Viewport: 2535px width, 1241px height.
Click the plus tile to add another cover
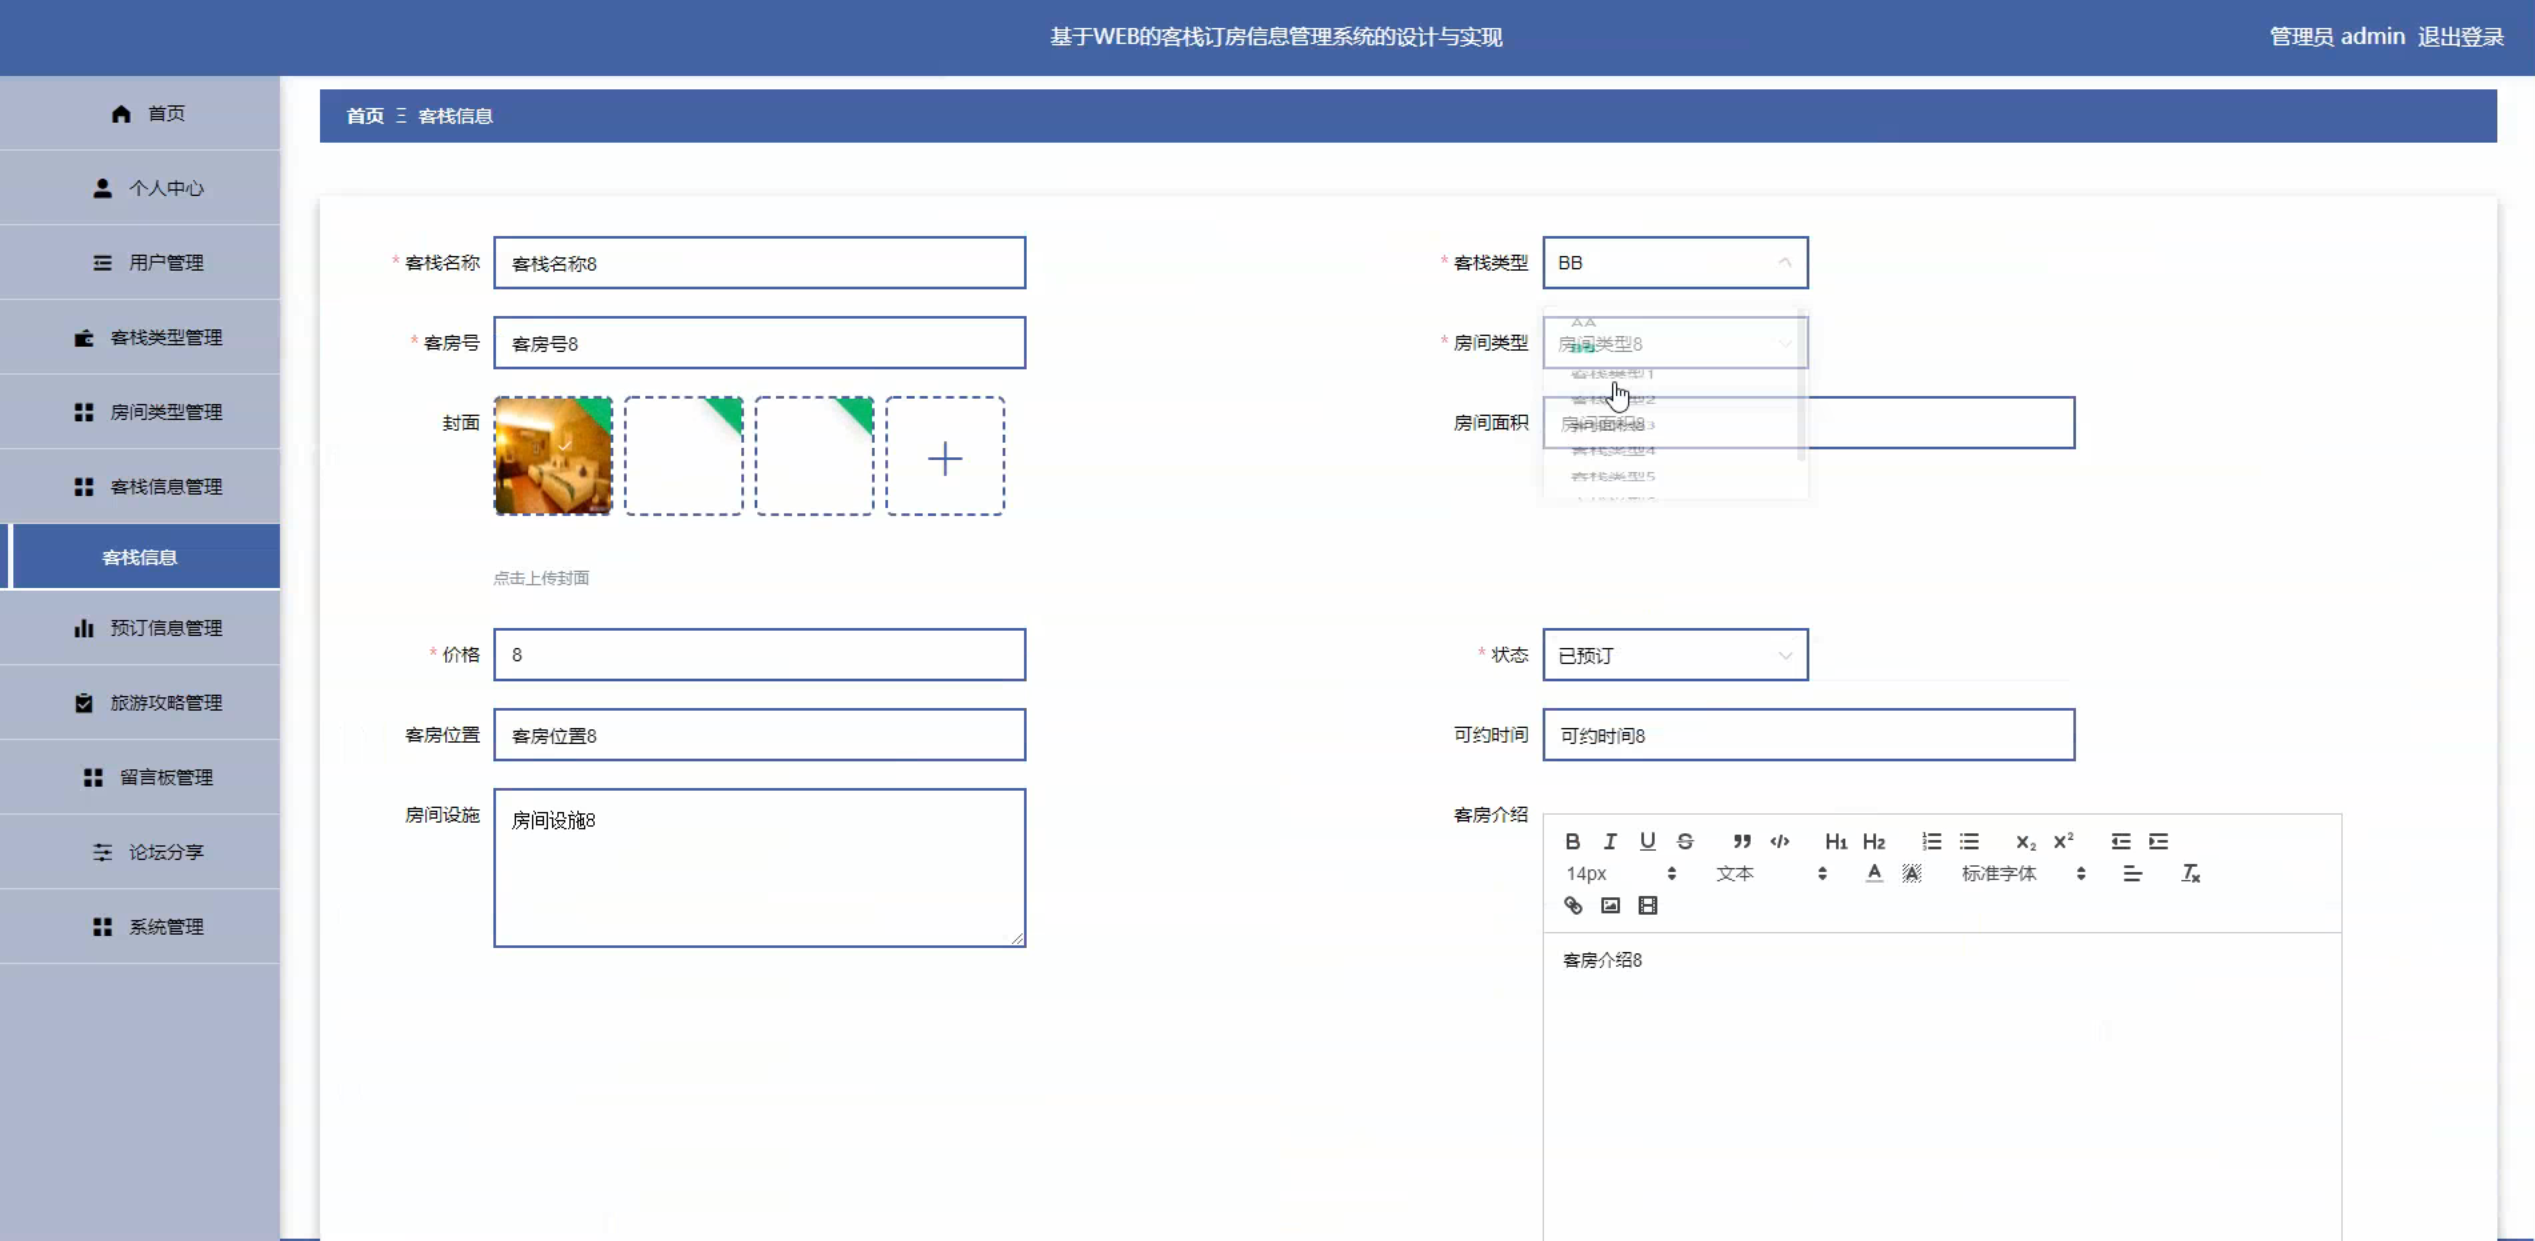pos(944,457)
